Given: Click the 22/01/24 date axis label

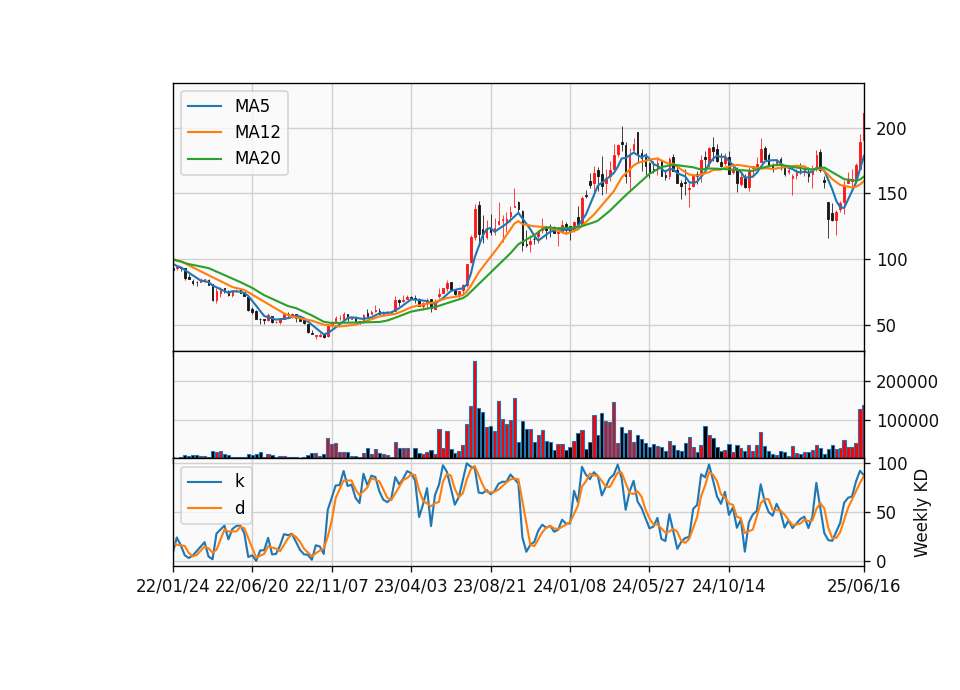Looking at the screenshot, I should (173, 586).
